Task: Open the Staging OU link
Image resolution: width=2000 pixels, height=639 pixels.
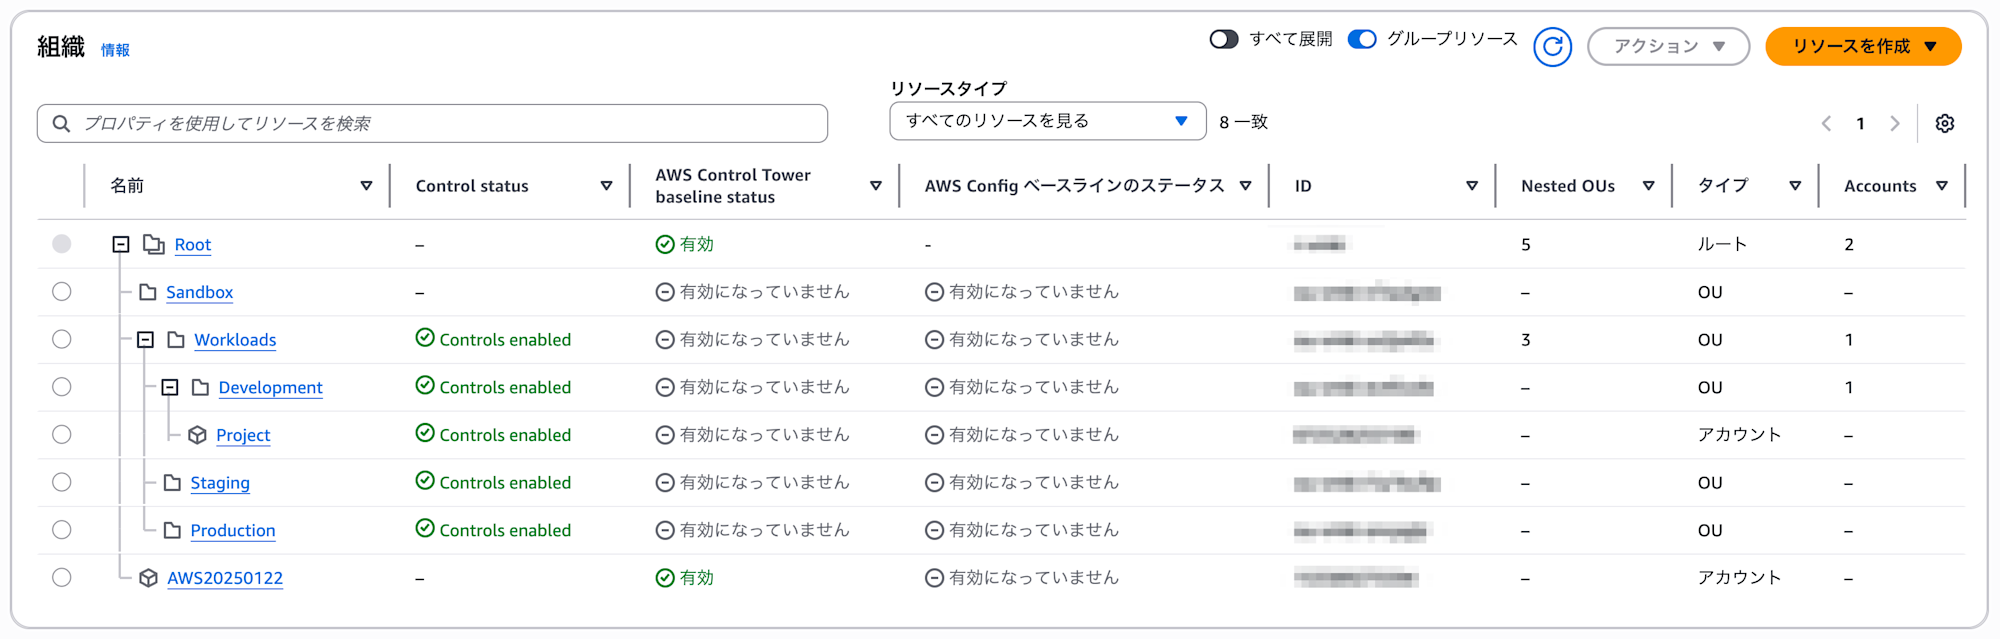Action: pyautogui.click(x=220, y=483)
